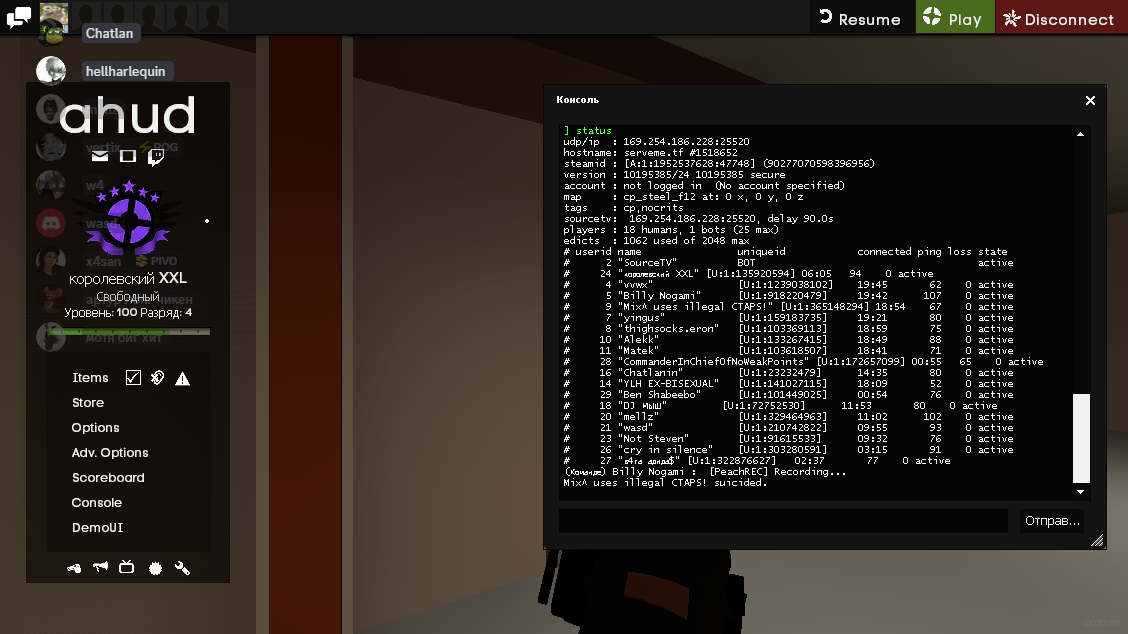Click the warning triangle icon beside Items
The image size is (1128, 634).
coord(183,378)
